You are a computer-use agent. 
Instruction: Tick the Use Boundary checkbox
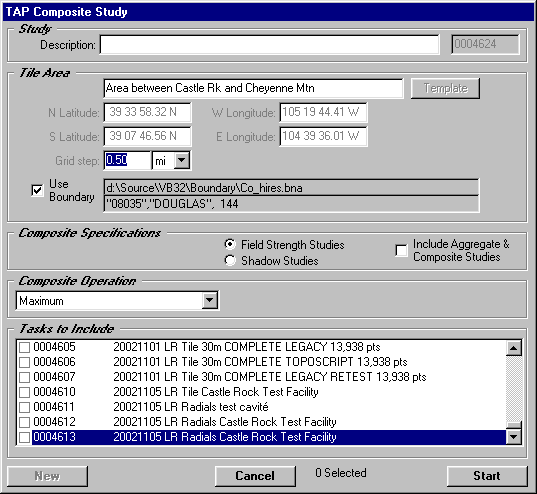(37, 190)
